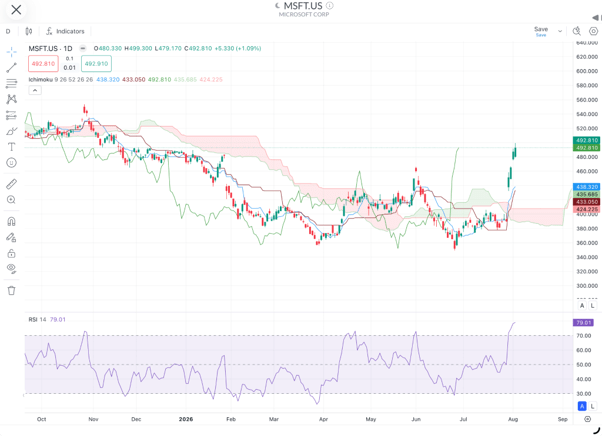Open candlestick chart style selector
Screen dimensions: 602x436
(29, 31)
